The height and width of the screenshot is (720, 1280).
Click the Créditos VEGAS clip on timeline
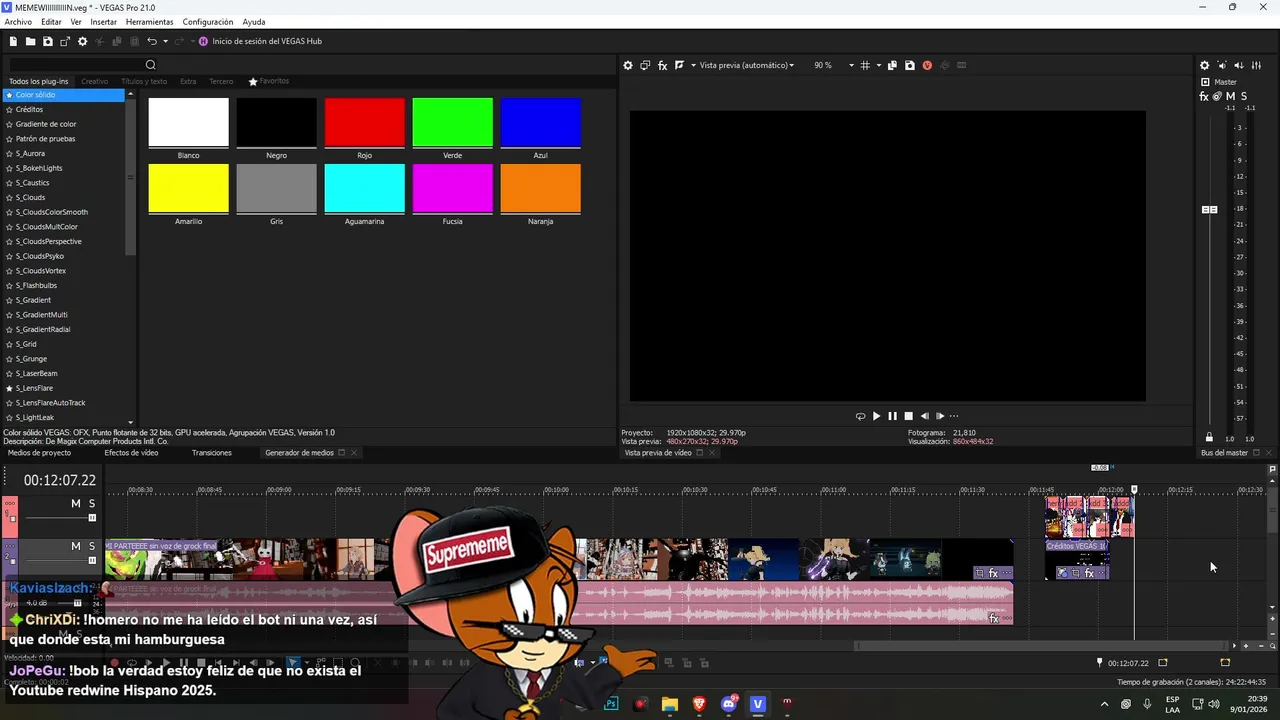coord(1077,559)
